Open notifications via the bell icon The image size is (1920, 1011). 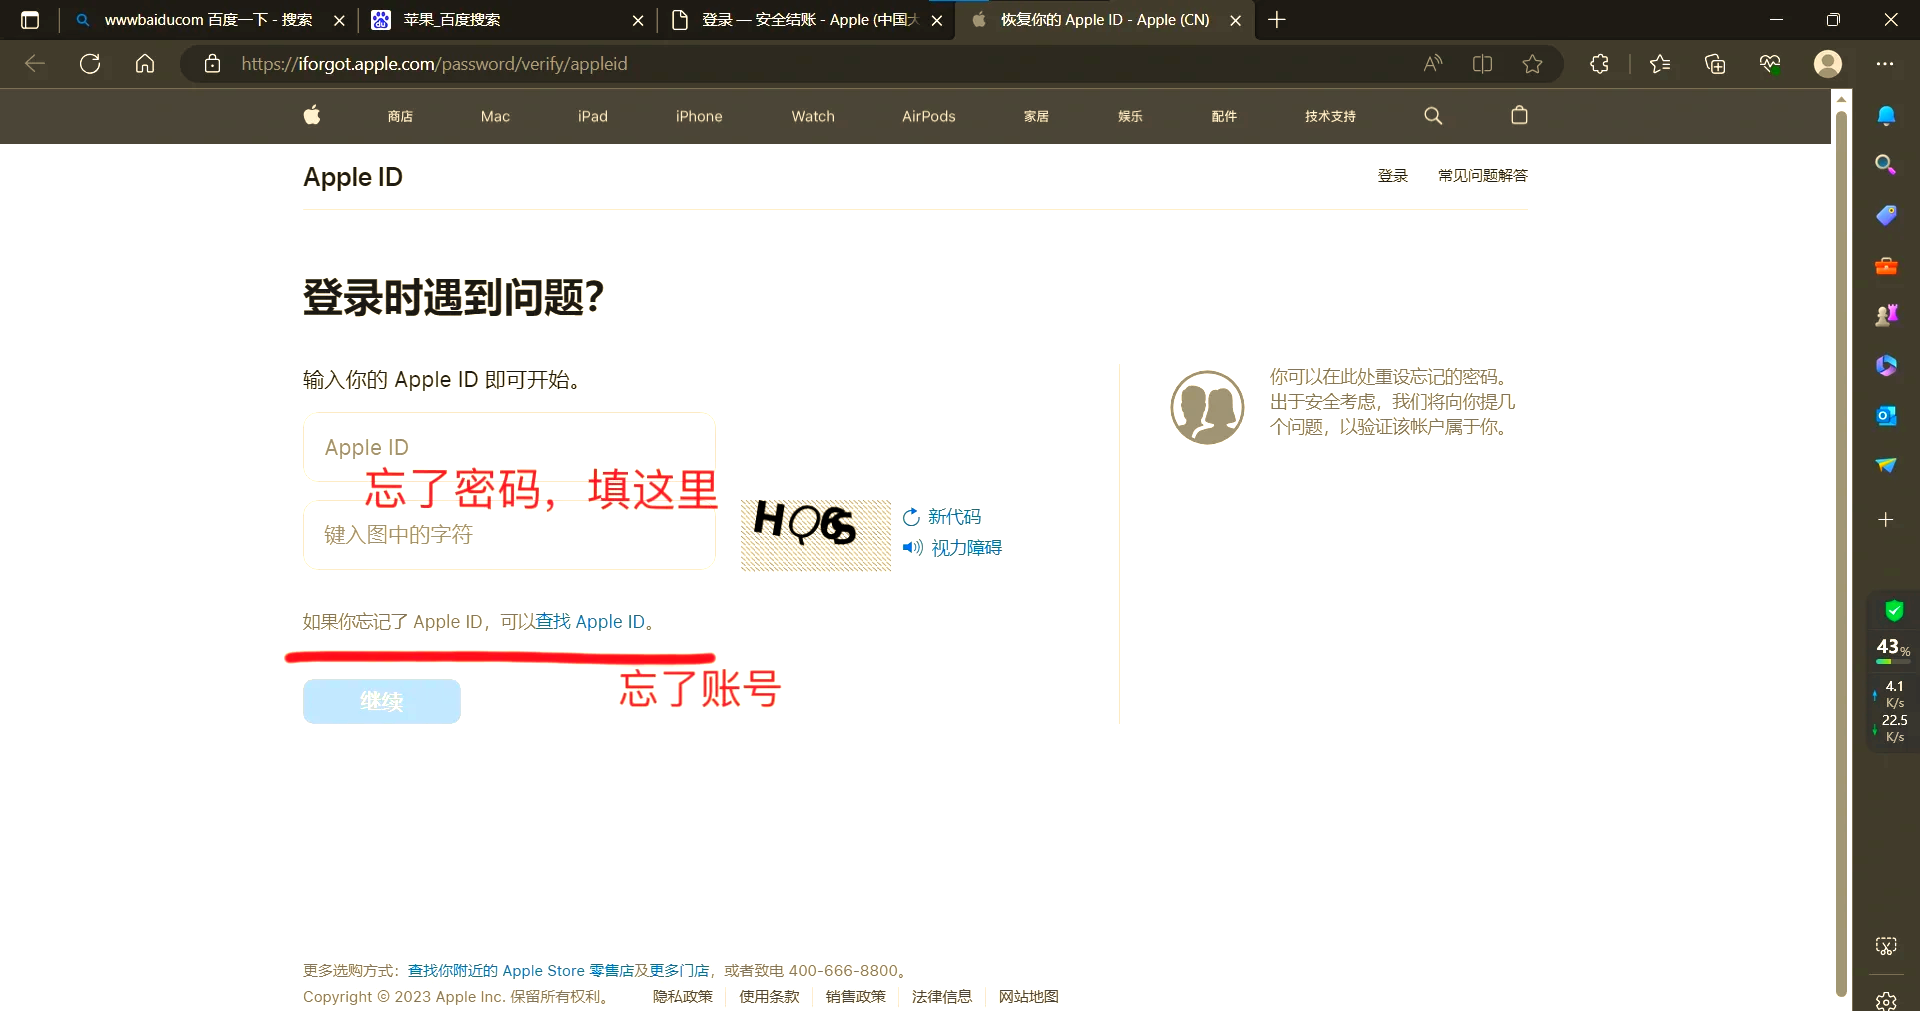1887,115
